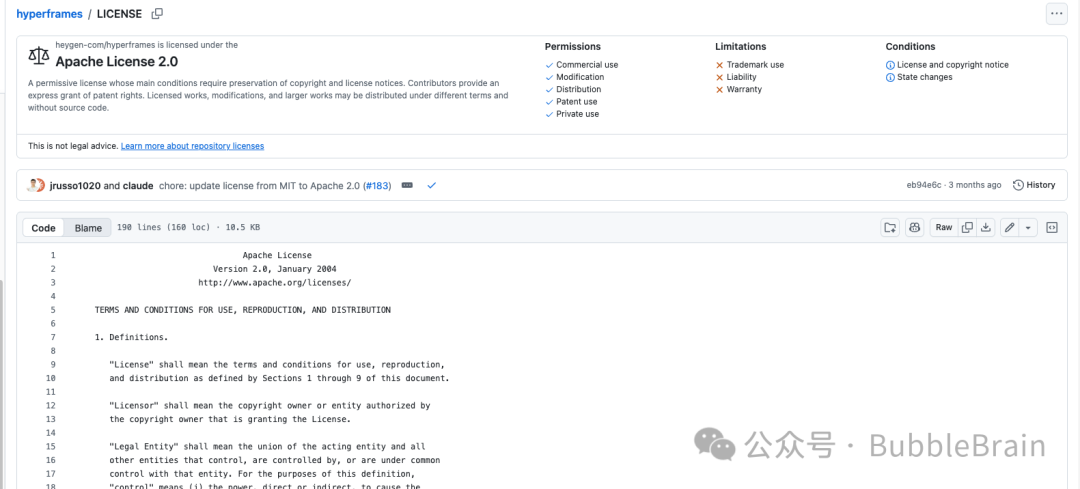Open the symbols panel icon

(x=1052, y=227)
